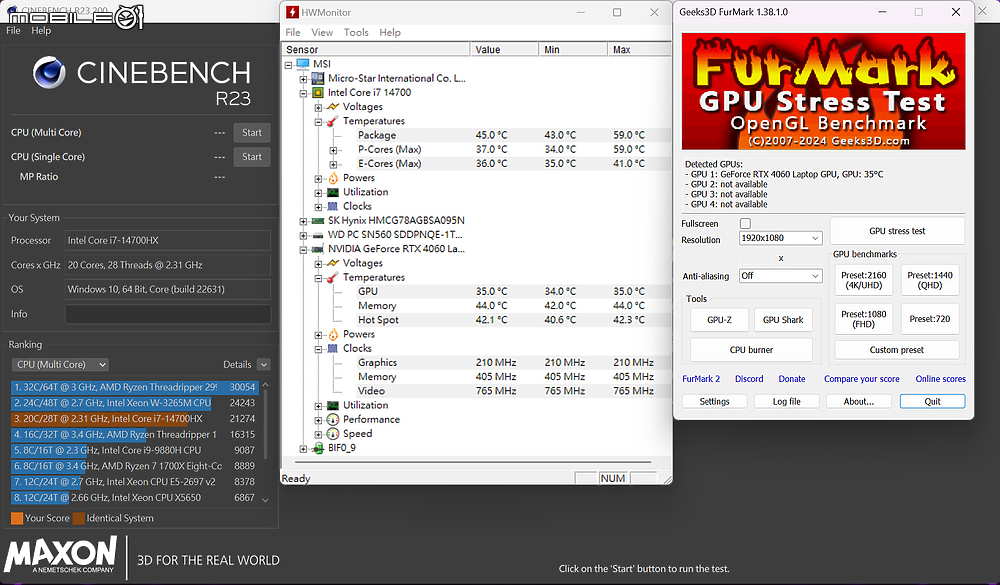Collapse the MSI root node in HWMonitor
The image size is (1000, 585).
click(x=288, y=64)
